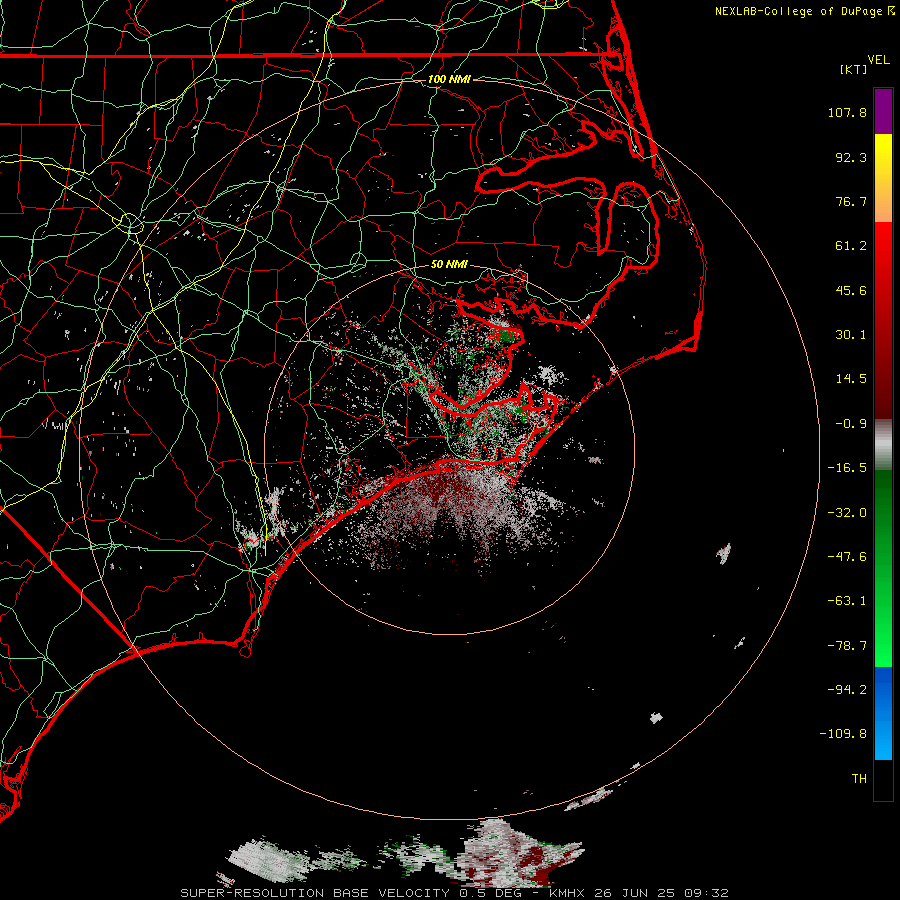This screenshot has height=900, width=900.
Task: Click the 14.5 legend value
Action: pos(851,379)
